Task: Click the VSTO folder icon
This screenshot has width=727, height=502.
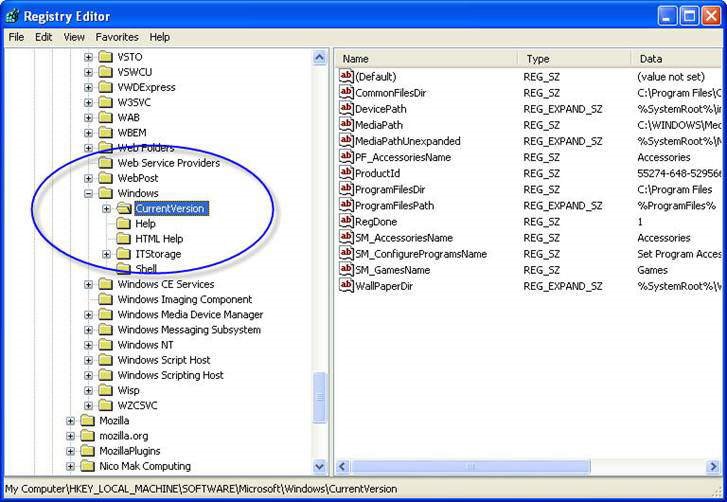Action: [x=106, y=57]
